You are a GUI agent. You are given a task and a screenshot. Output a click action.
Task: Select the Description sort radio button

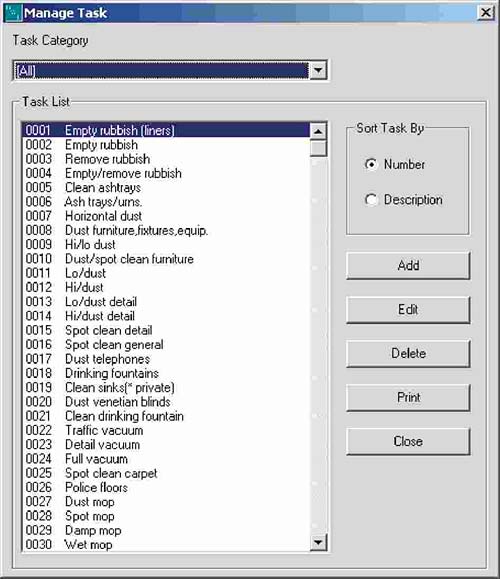pos(371,199)
